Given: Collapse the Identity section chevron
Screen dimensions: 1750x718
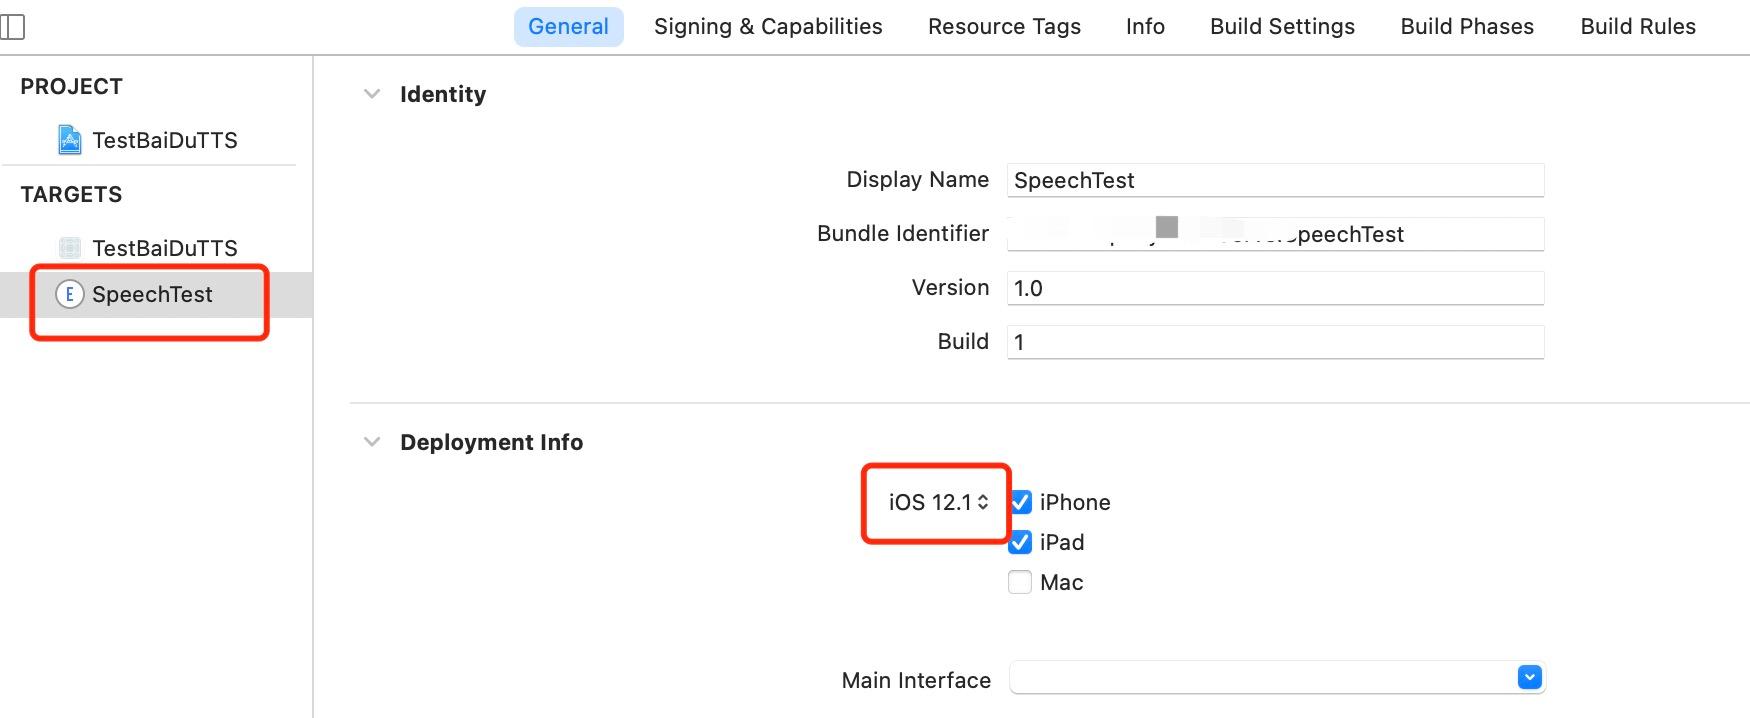Looking at the screenshot, I should pyautogui.click(x=372, y=94).
